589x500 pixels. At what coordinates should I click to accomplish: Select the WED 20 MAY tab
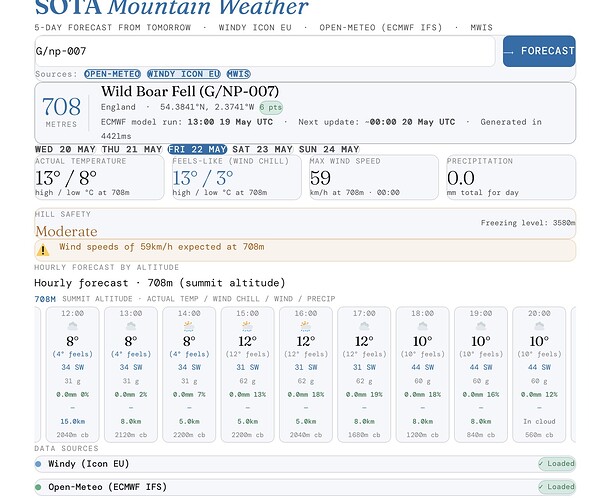click(65, 149)
